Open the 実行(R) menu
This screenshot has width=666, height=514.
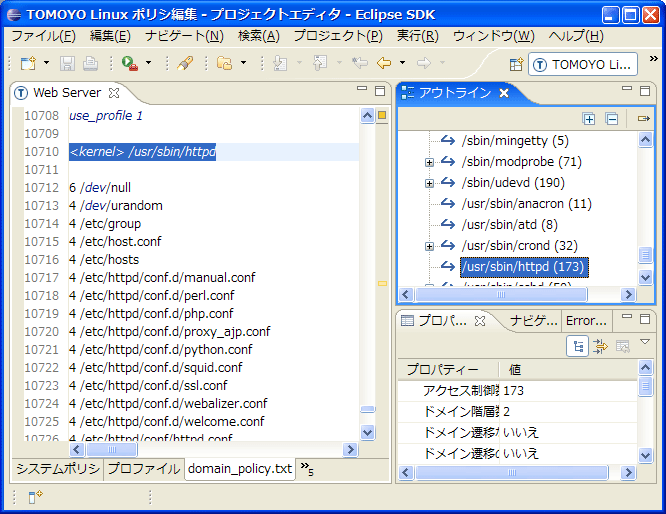coord(418,36)
